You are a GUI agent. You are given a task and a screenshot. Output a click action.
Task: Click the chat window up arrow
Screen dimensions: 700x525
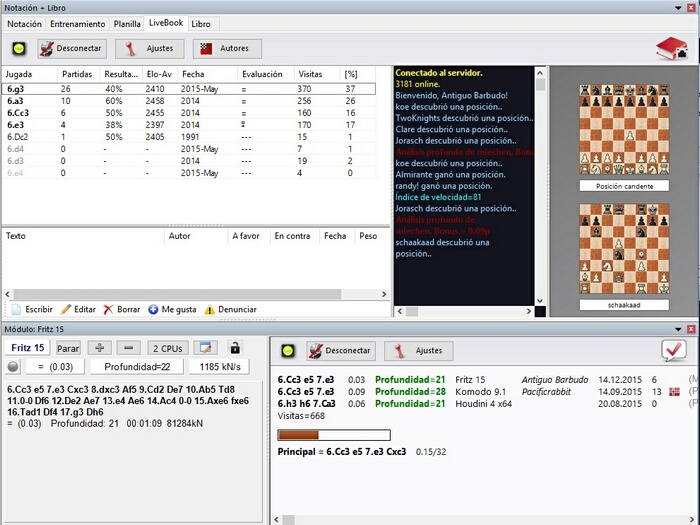(x=540, y=73)
